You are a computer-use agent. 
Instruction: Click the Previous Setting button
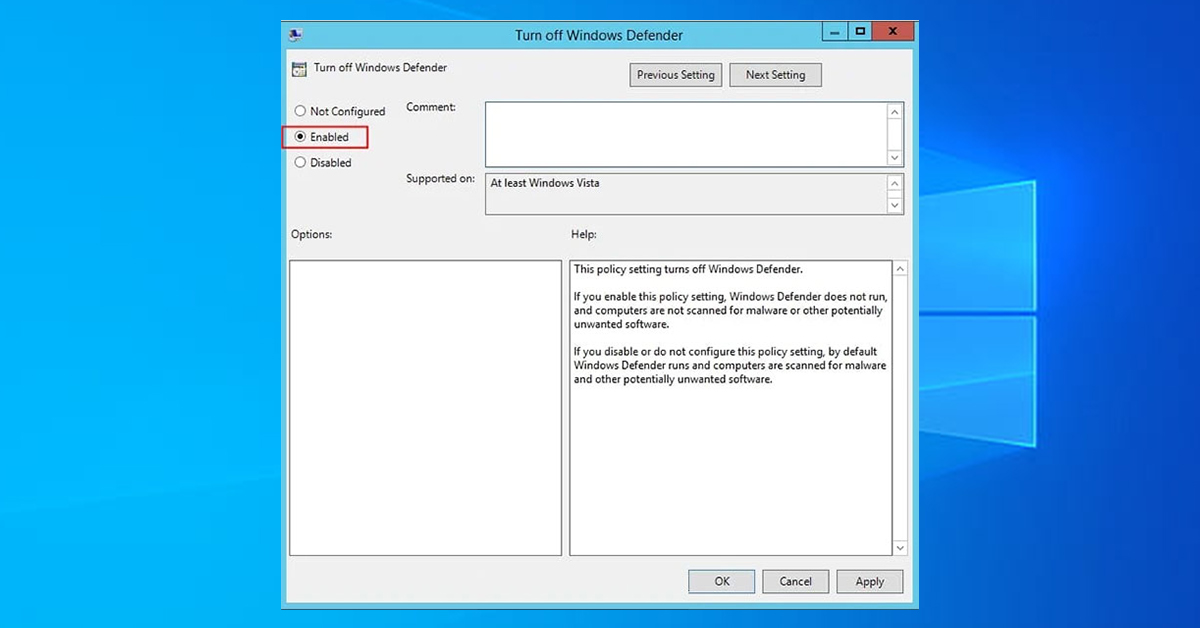coord(675,74)
